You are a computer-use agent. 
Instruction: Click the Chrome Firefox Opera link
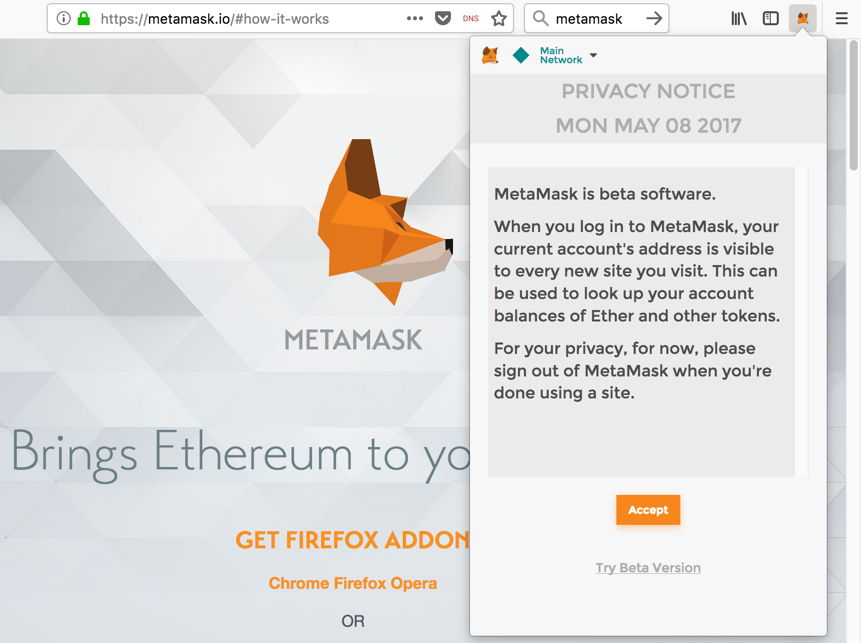353,583
